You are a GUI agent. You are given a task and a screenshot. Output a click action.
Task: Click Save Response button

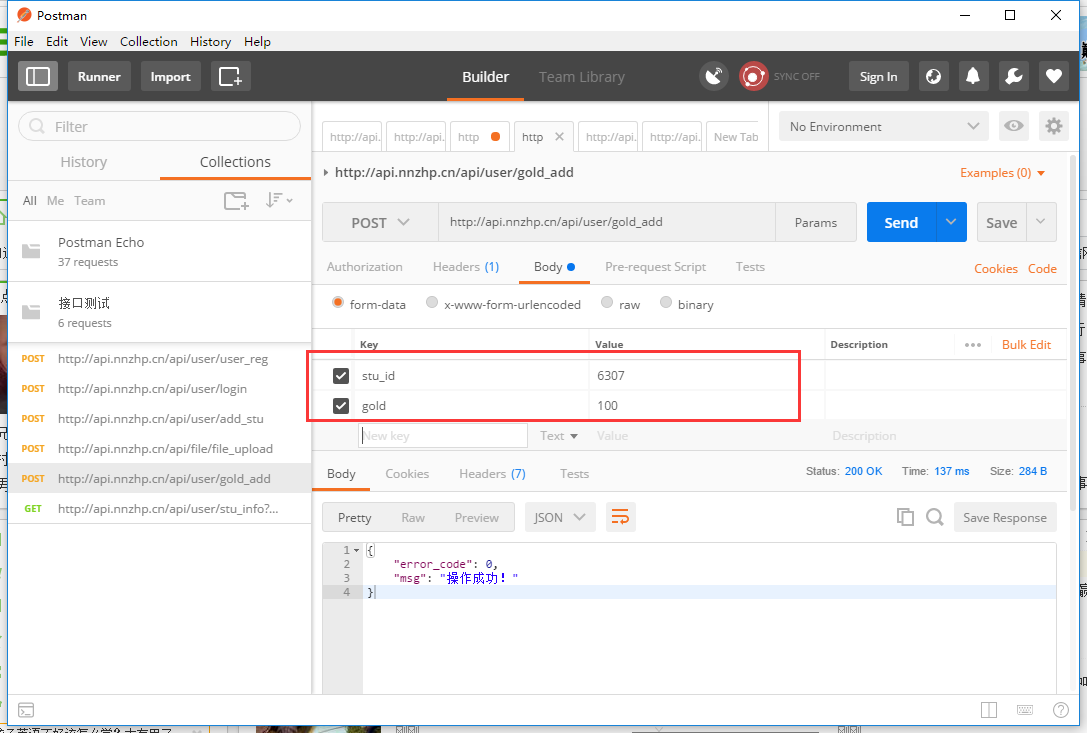tap(1005, 517)
